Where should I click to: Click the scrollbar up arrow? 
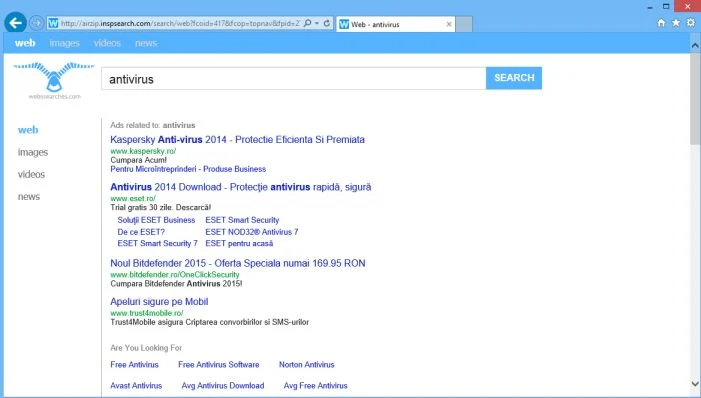[695, 45]
